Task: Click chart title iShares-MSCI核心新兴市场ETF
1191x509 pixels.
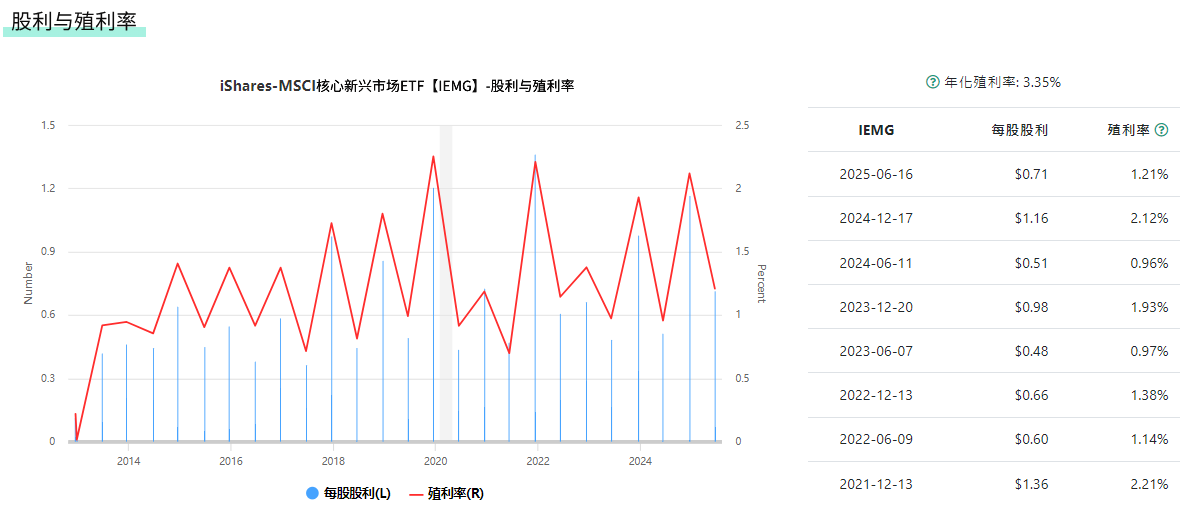Action: coord(396,86)
